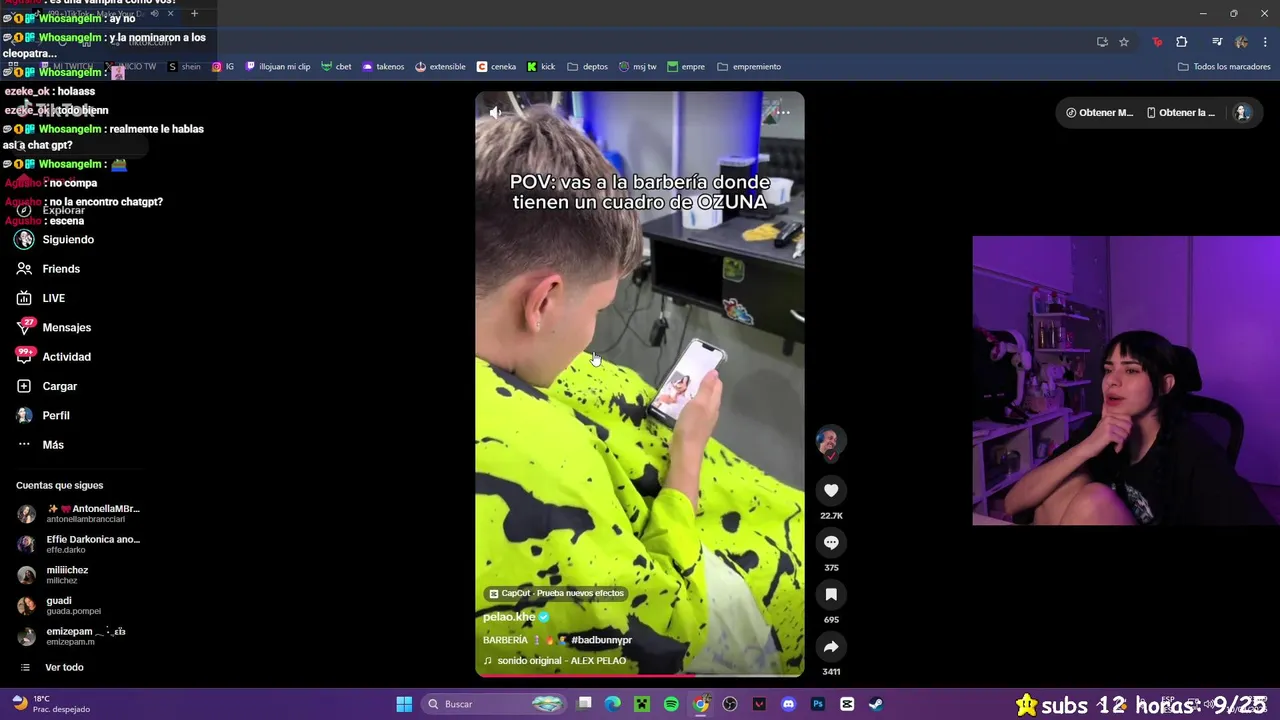Open Photoshop from taskbar
The height and width of the screenshot is (720, 1280).
[818, 704]
